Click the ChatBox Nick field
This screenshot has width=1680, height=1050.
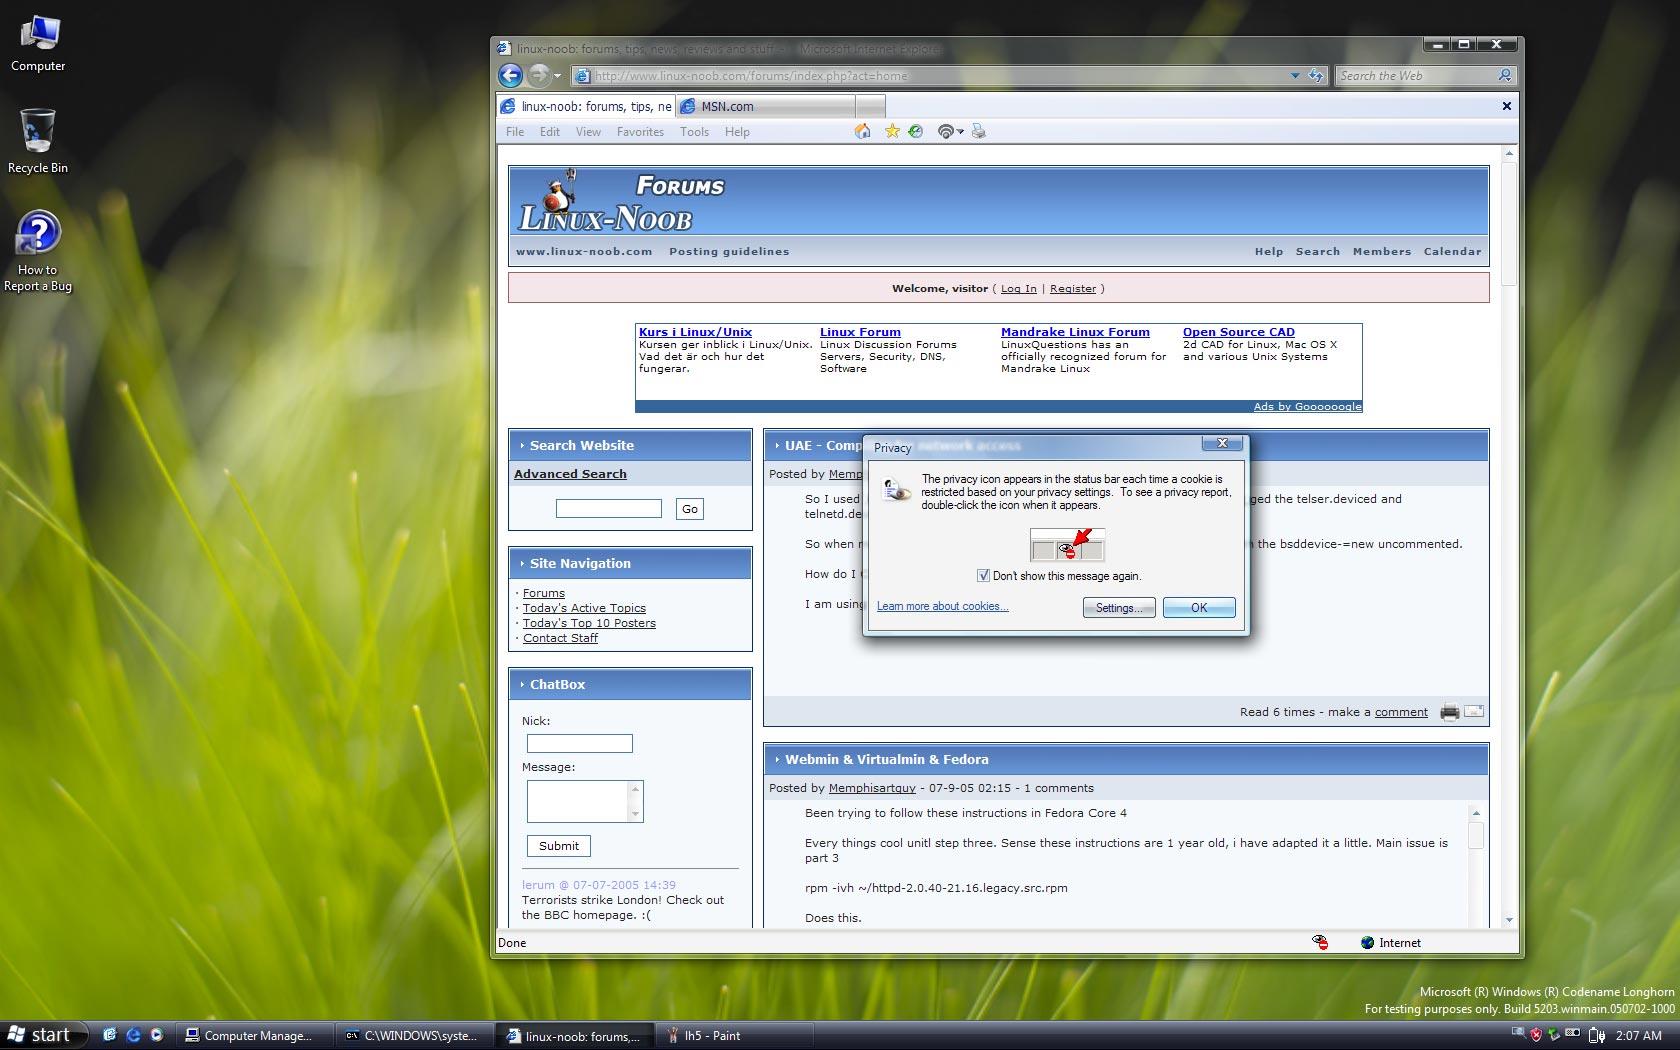[579, 743]
